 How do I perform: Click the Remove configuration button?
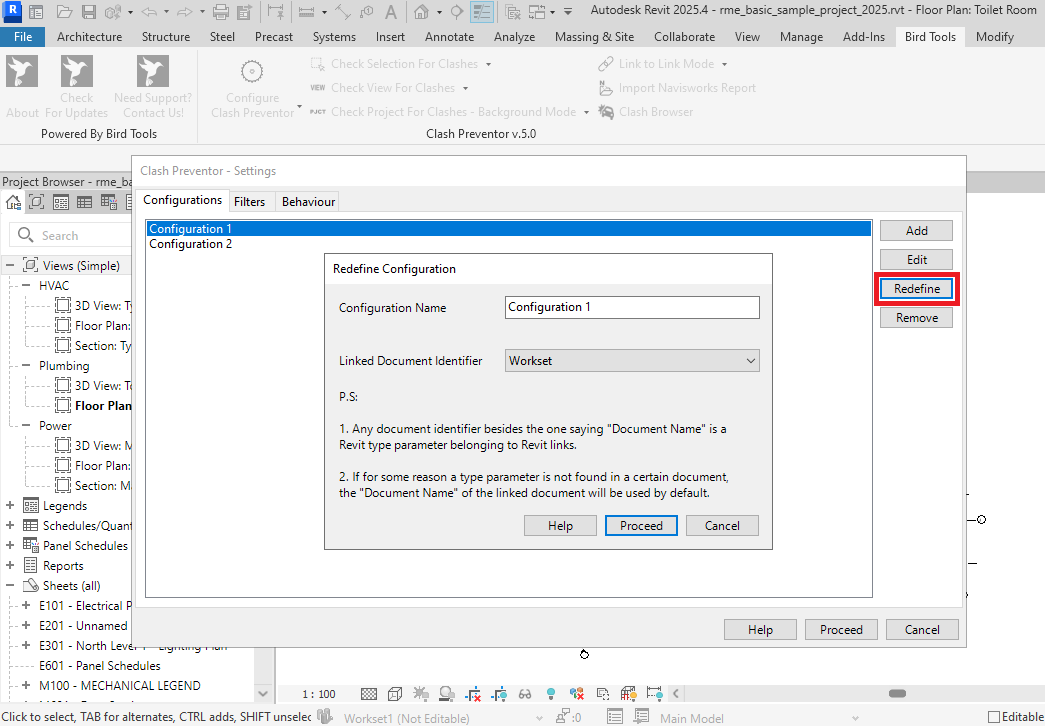pos(916,318)
